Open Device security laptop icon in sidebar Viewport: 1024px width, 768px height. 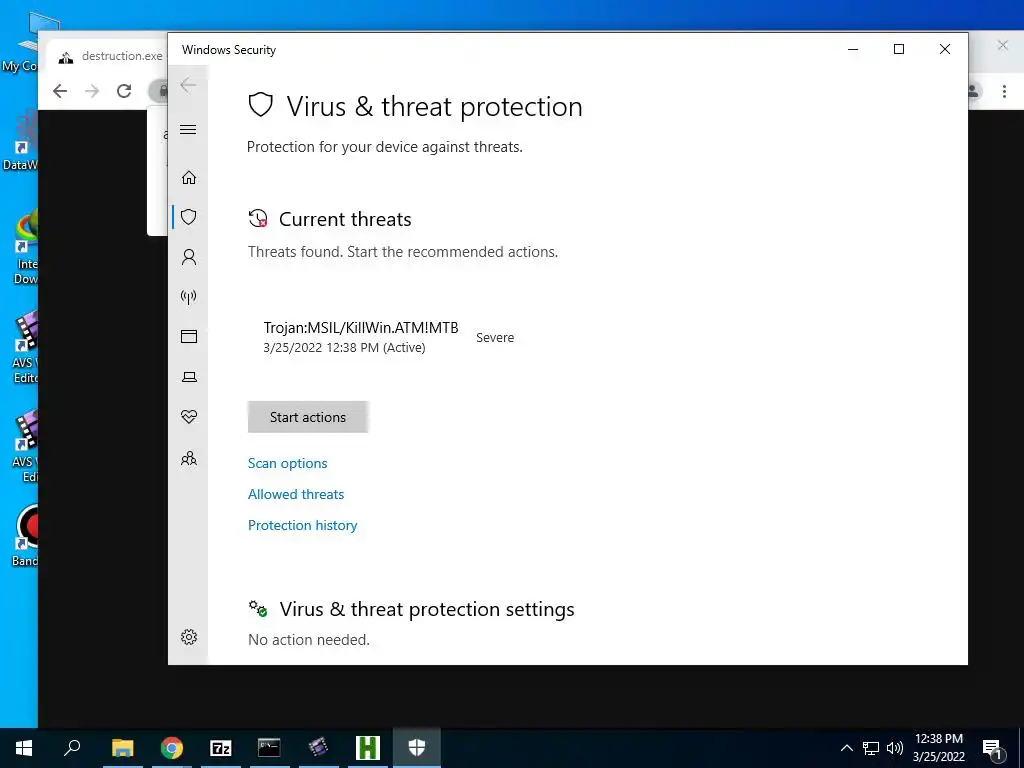pos(189,377)
